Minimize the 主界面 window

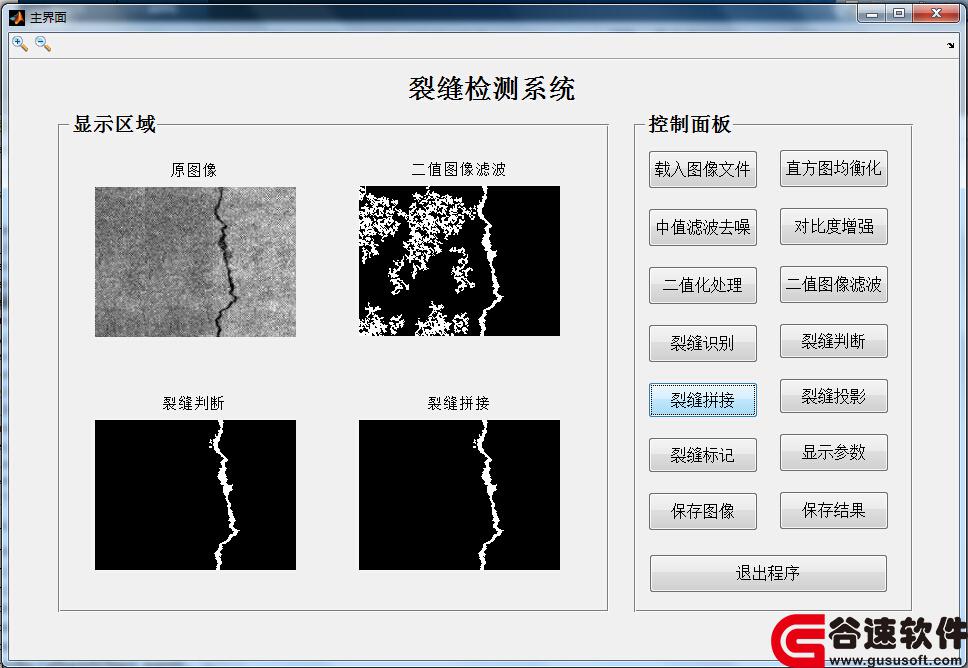click(x=872, y=13)
